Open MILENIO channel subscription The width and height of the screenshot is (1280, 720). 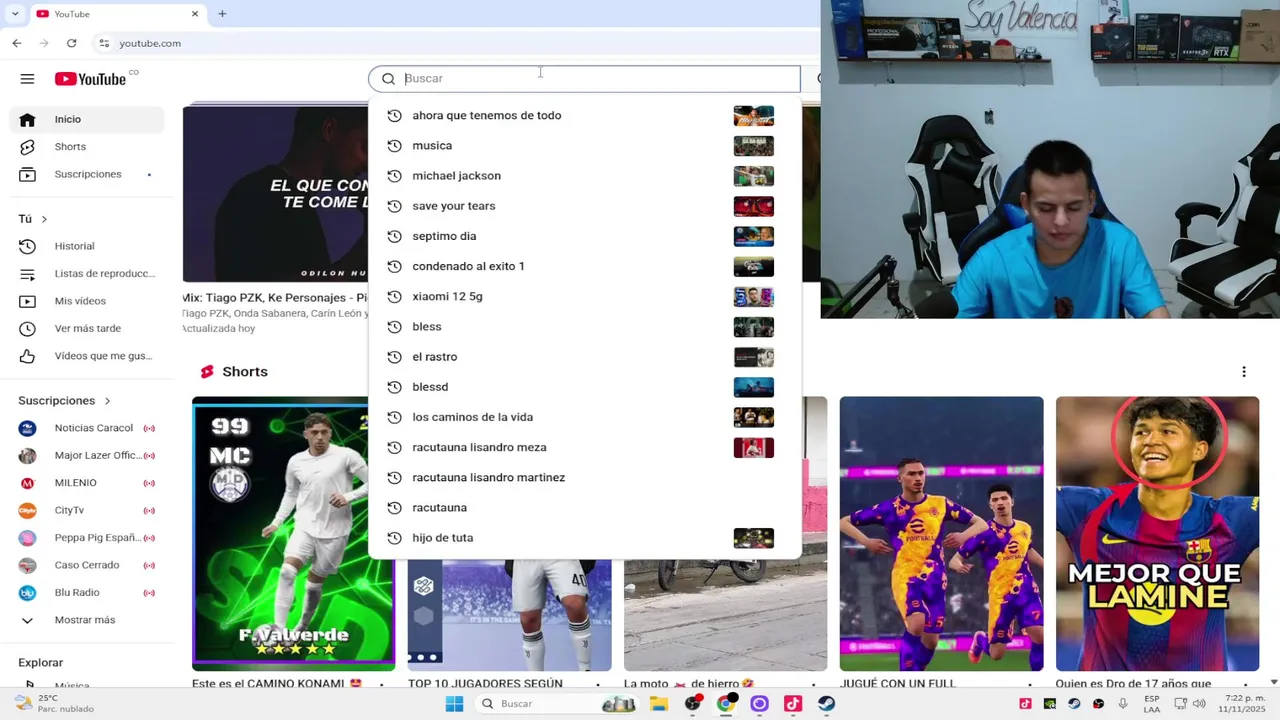pos(88,483)
